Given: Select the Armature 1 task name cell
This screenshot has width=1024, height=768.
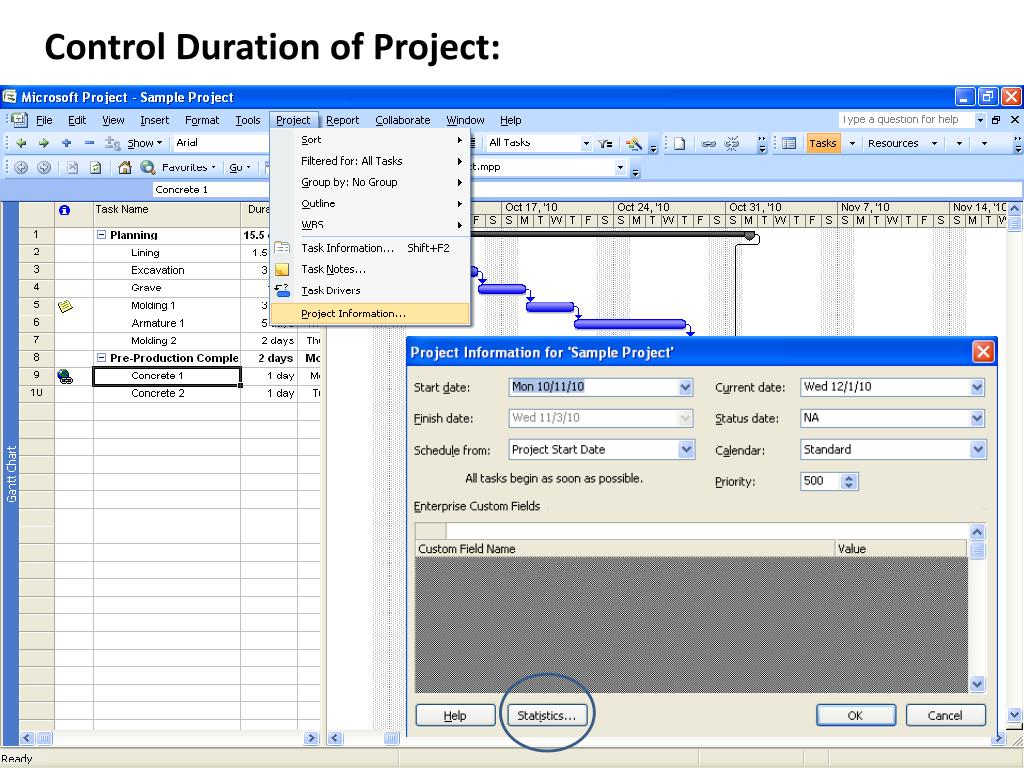Looking at the screenshot, I should (x=167, y=323).
